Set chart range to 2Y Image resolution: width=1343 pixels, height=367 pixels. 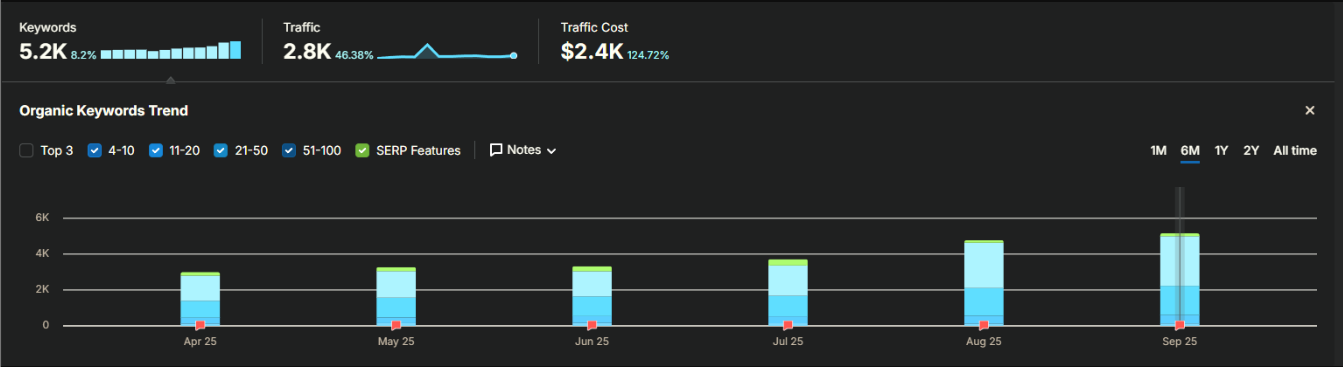[x=1251, y=151]
